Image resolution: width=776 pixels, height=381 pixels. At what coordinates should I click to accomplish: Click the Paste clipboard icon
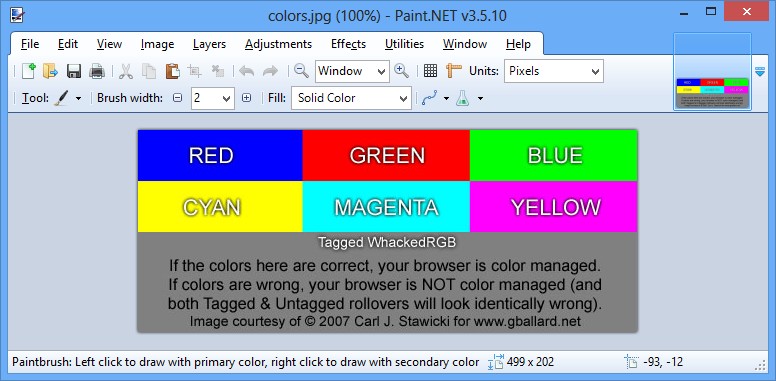172,71
